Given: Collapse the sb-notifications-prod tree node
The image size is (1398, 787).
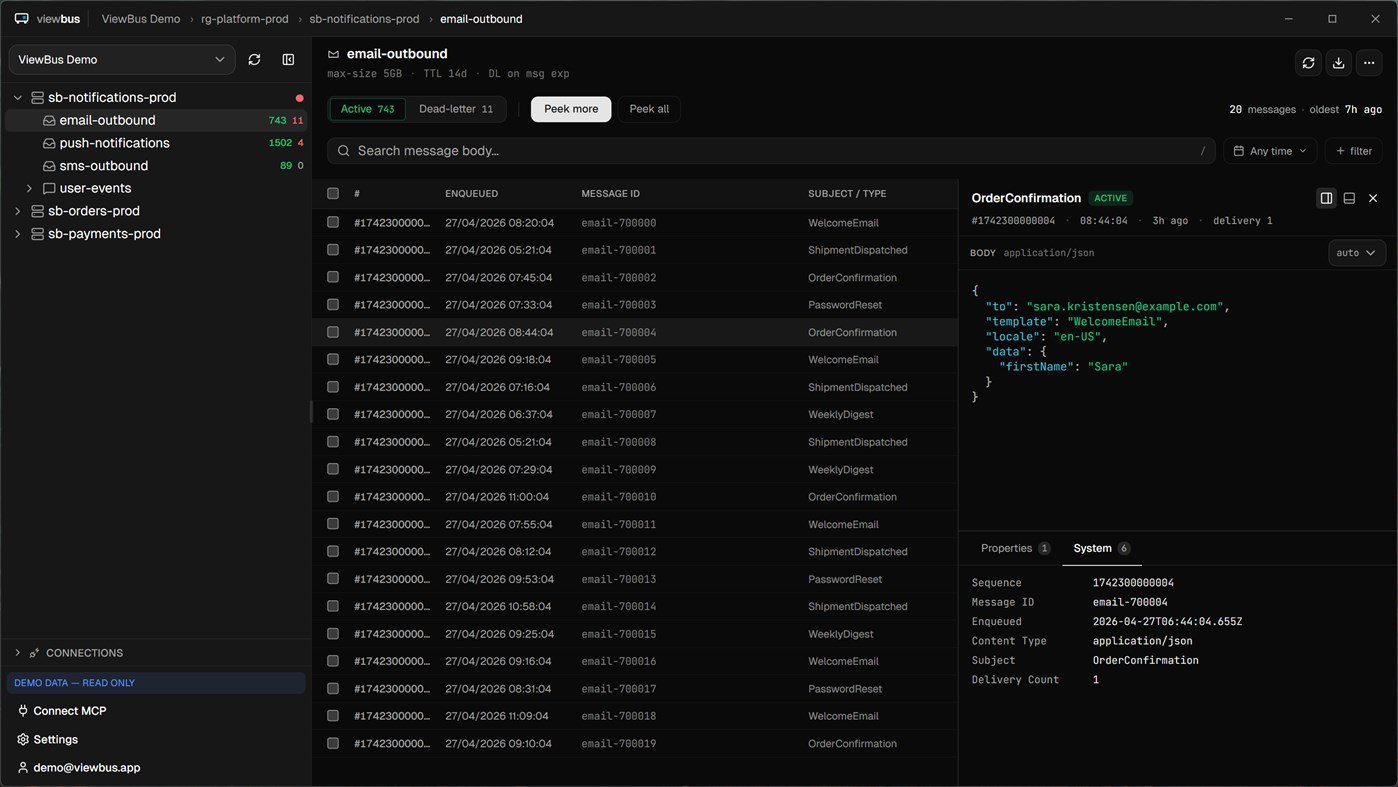Looking at the screenshot, I should tap(17, 98).
